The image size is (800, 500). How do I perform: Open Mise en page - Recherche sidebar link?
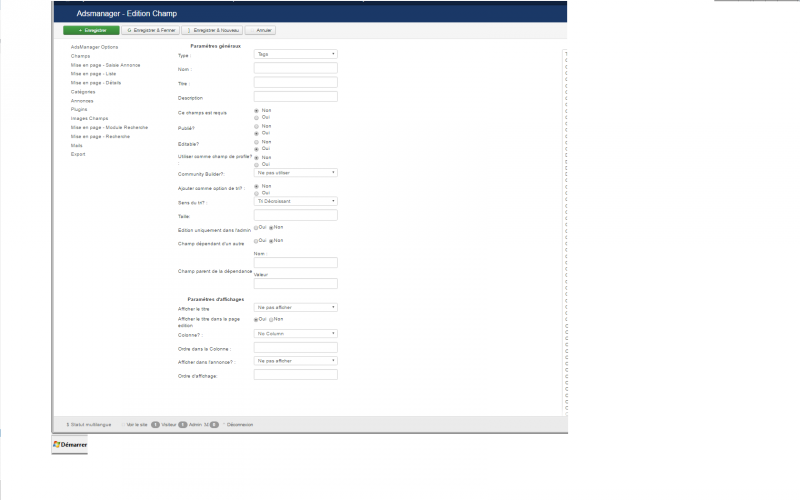tap(100, 137)
